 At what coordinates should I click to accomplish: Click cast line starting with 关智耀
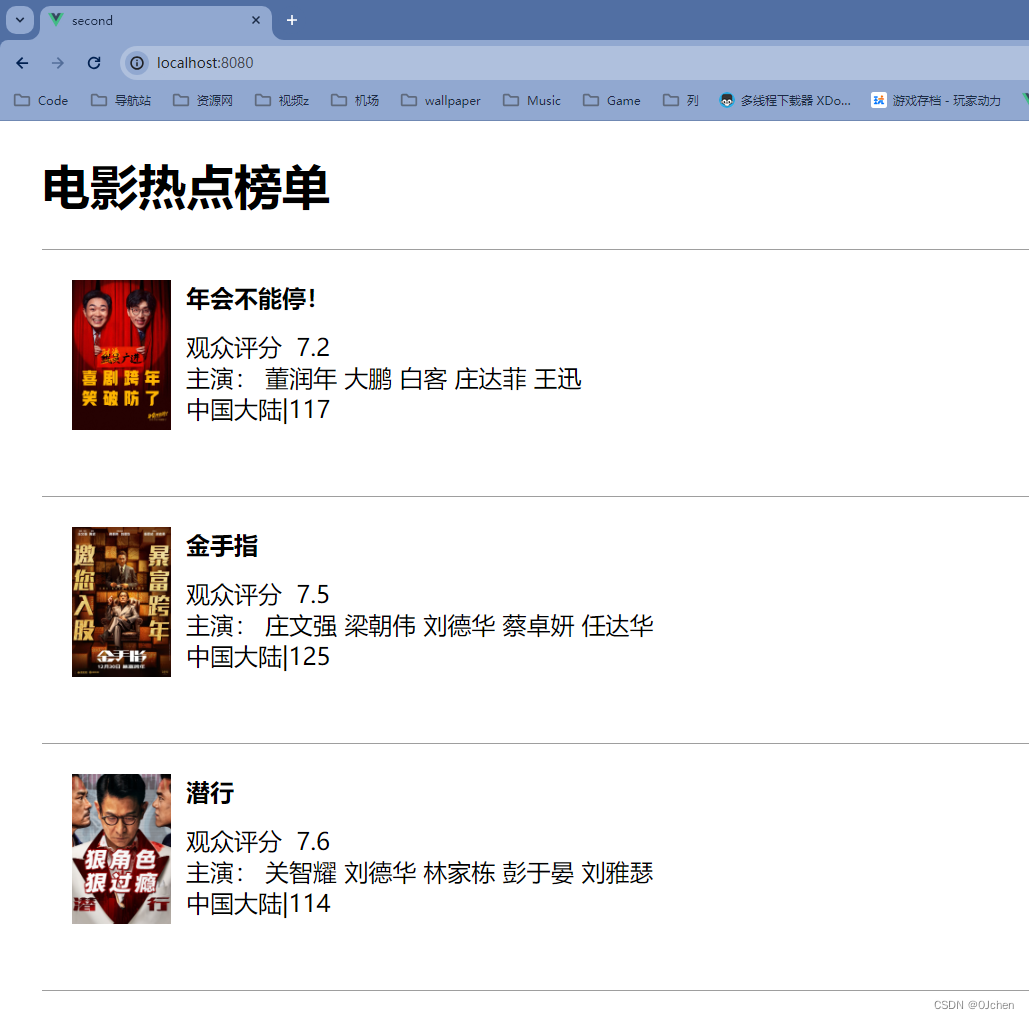coord(420,873)
